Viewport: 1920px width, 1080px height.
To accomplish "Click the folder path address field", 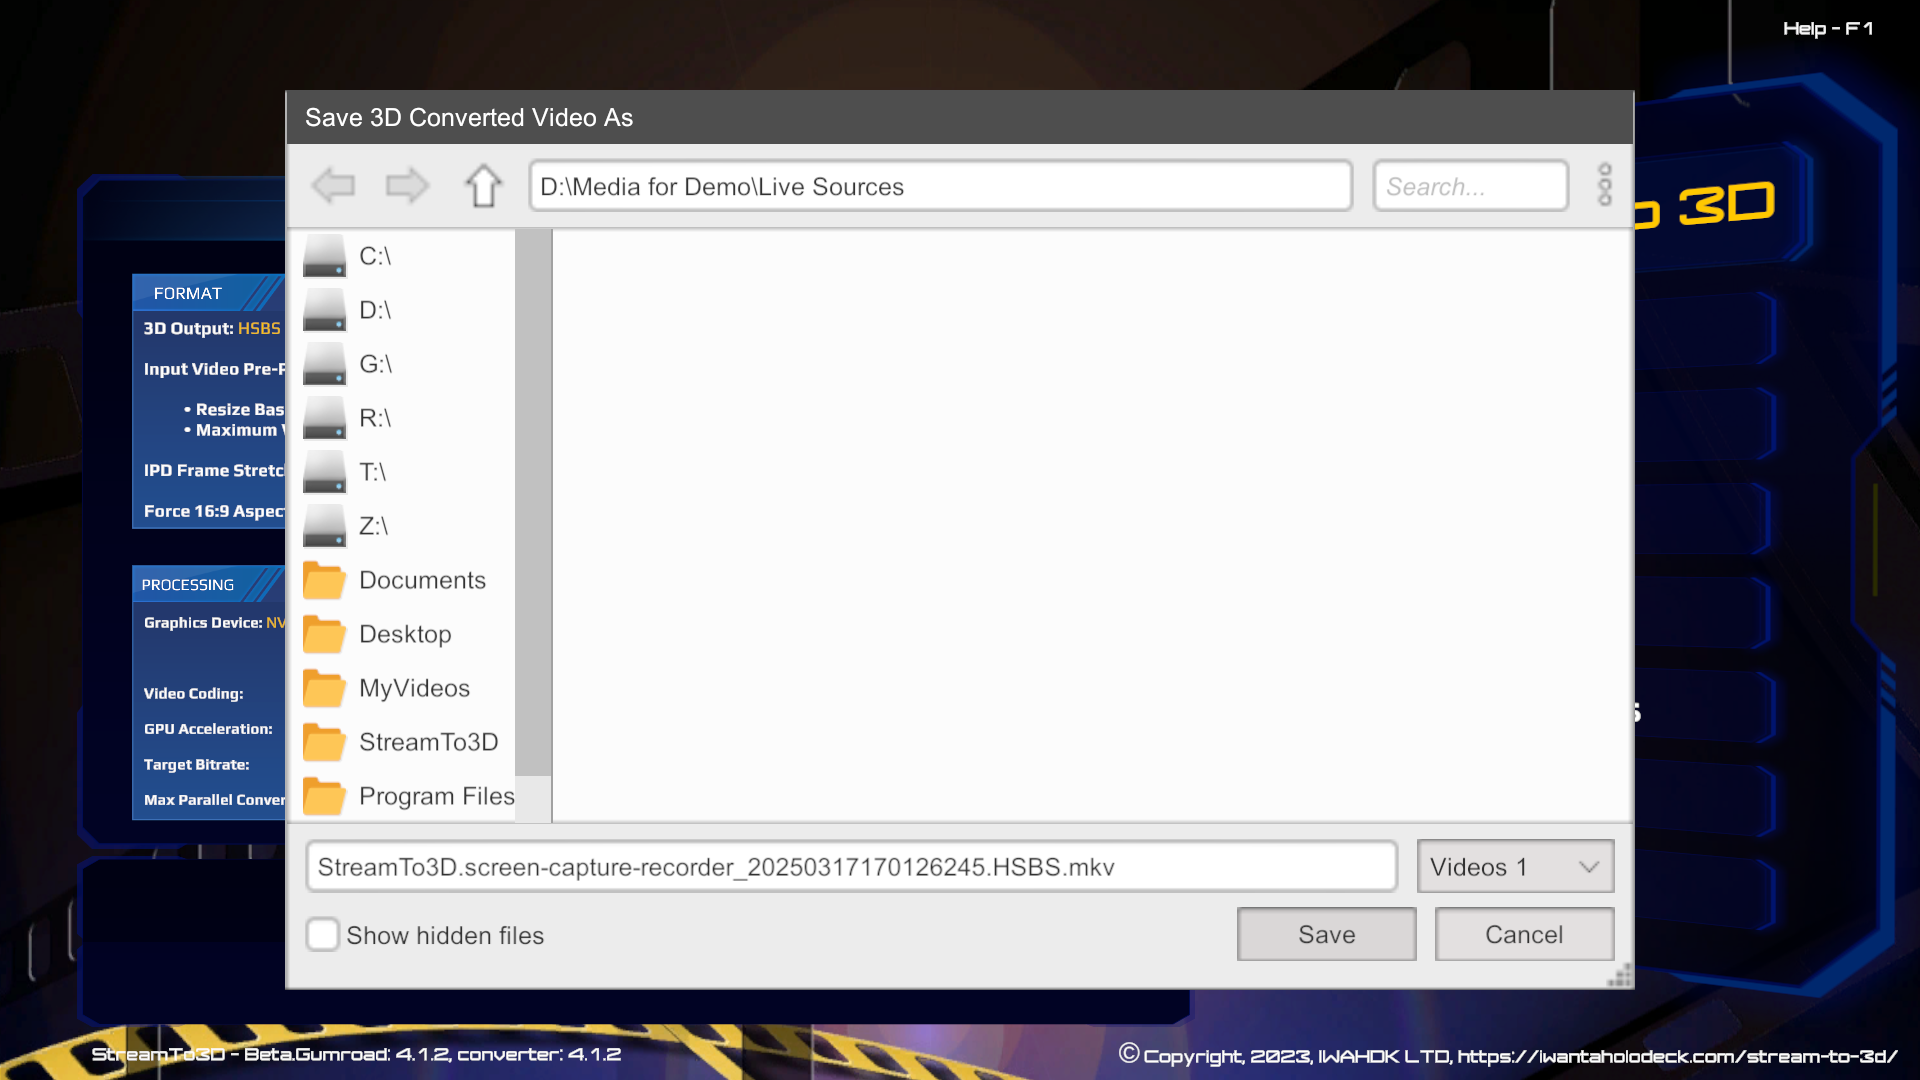I will (x=940, y=187).
